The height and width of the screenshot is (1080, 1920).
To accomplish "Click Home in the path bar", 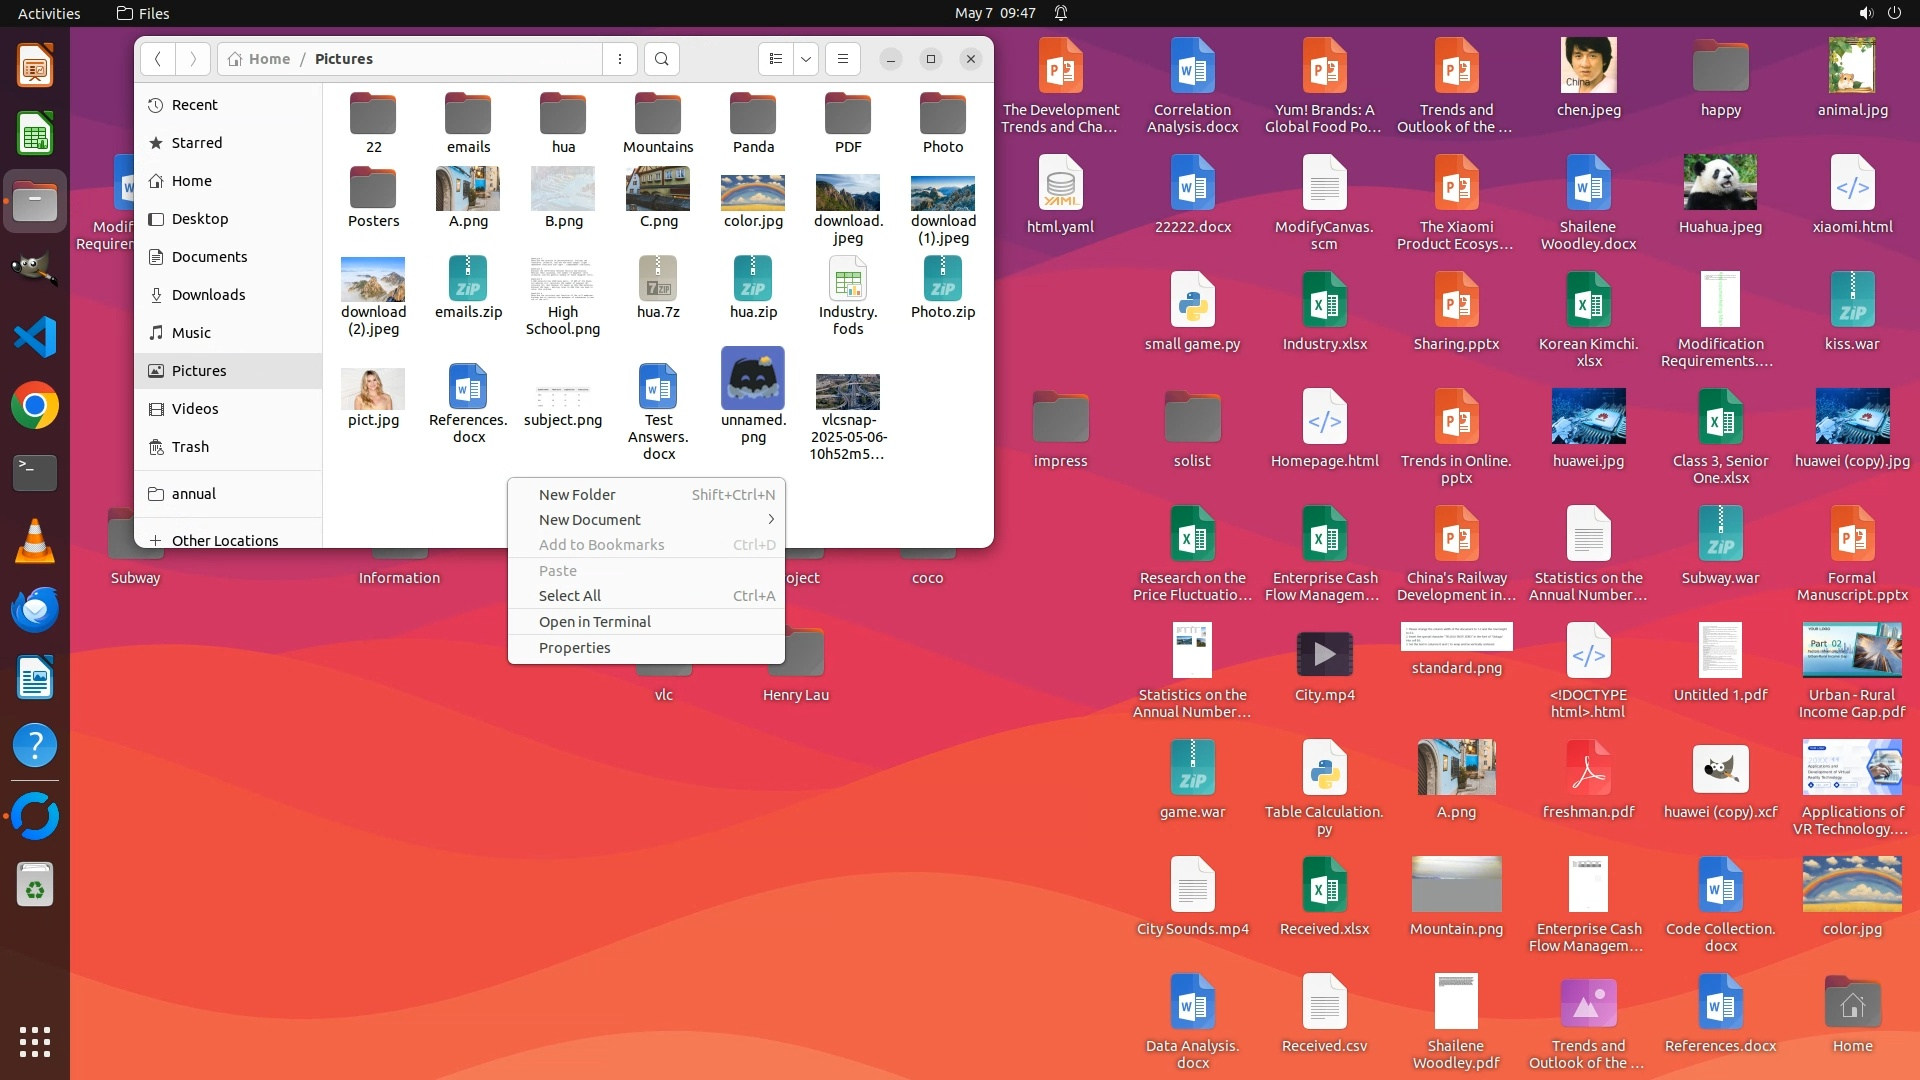I will [260, 59].
